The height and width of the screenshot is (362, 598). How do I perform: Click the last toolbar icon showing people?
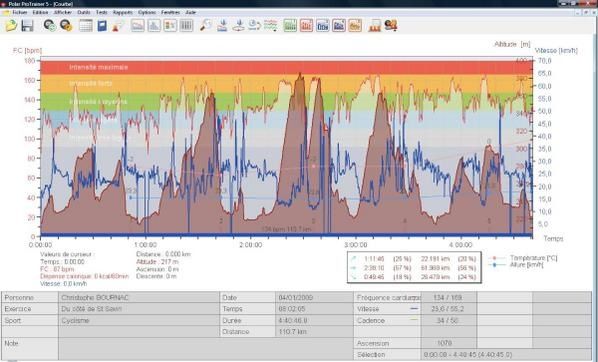(x=391, y=26)
